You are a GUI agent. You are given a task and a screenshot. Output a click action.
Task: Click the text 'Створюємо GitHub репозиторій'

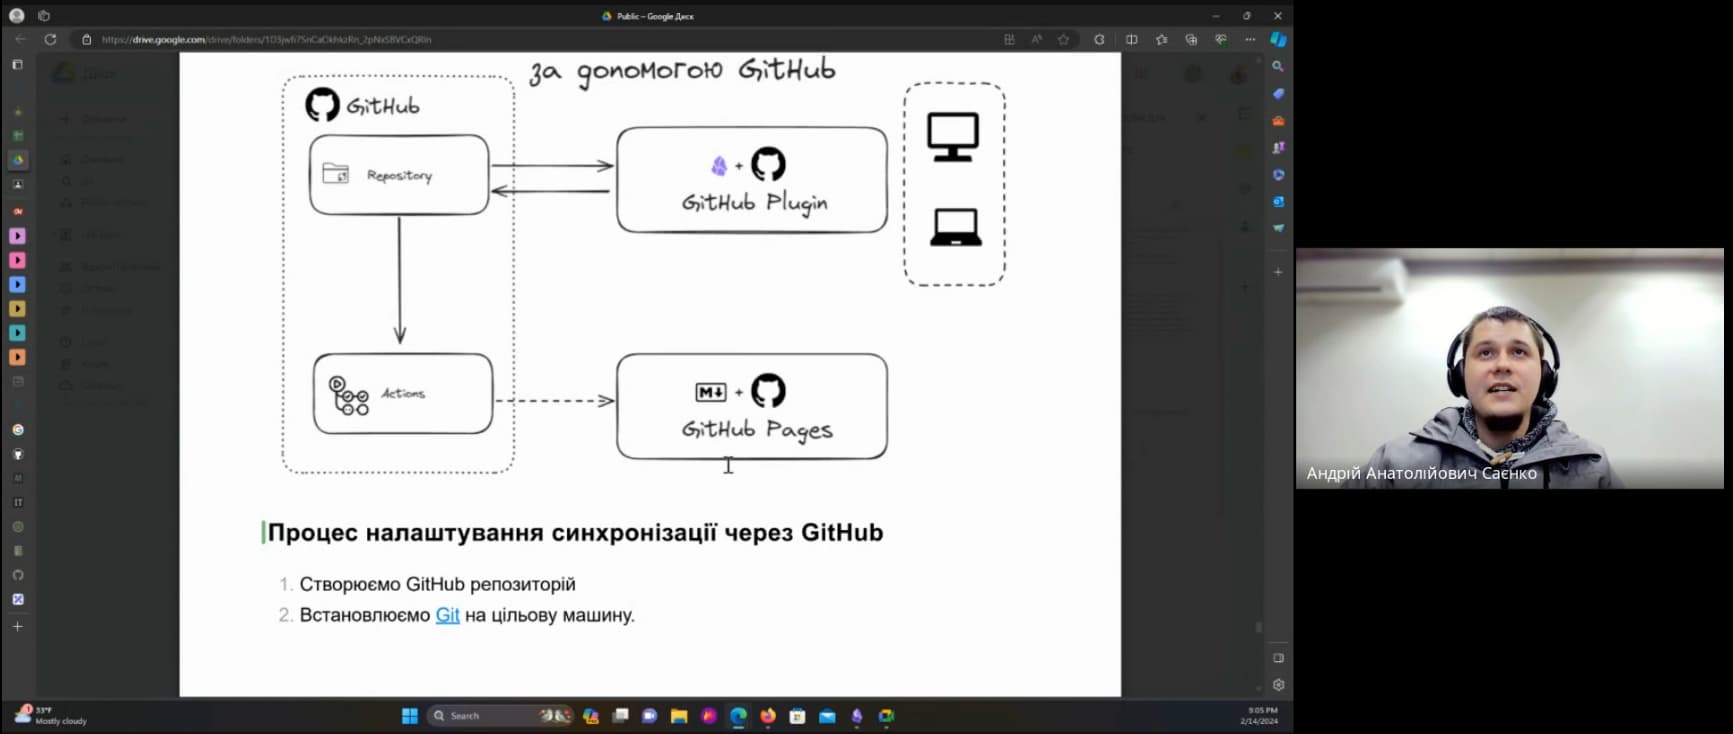coord(437,584)
